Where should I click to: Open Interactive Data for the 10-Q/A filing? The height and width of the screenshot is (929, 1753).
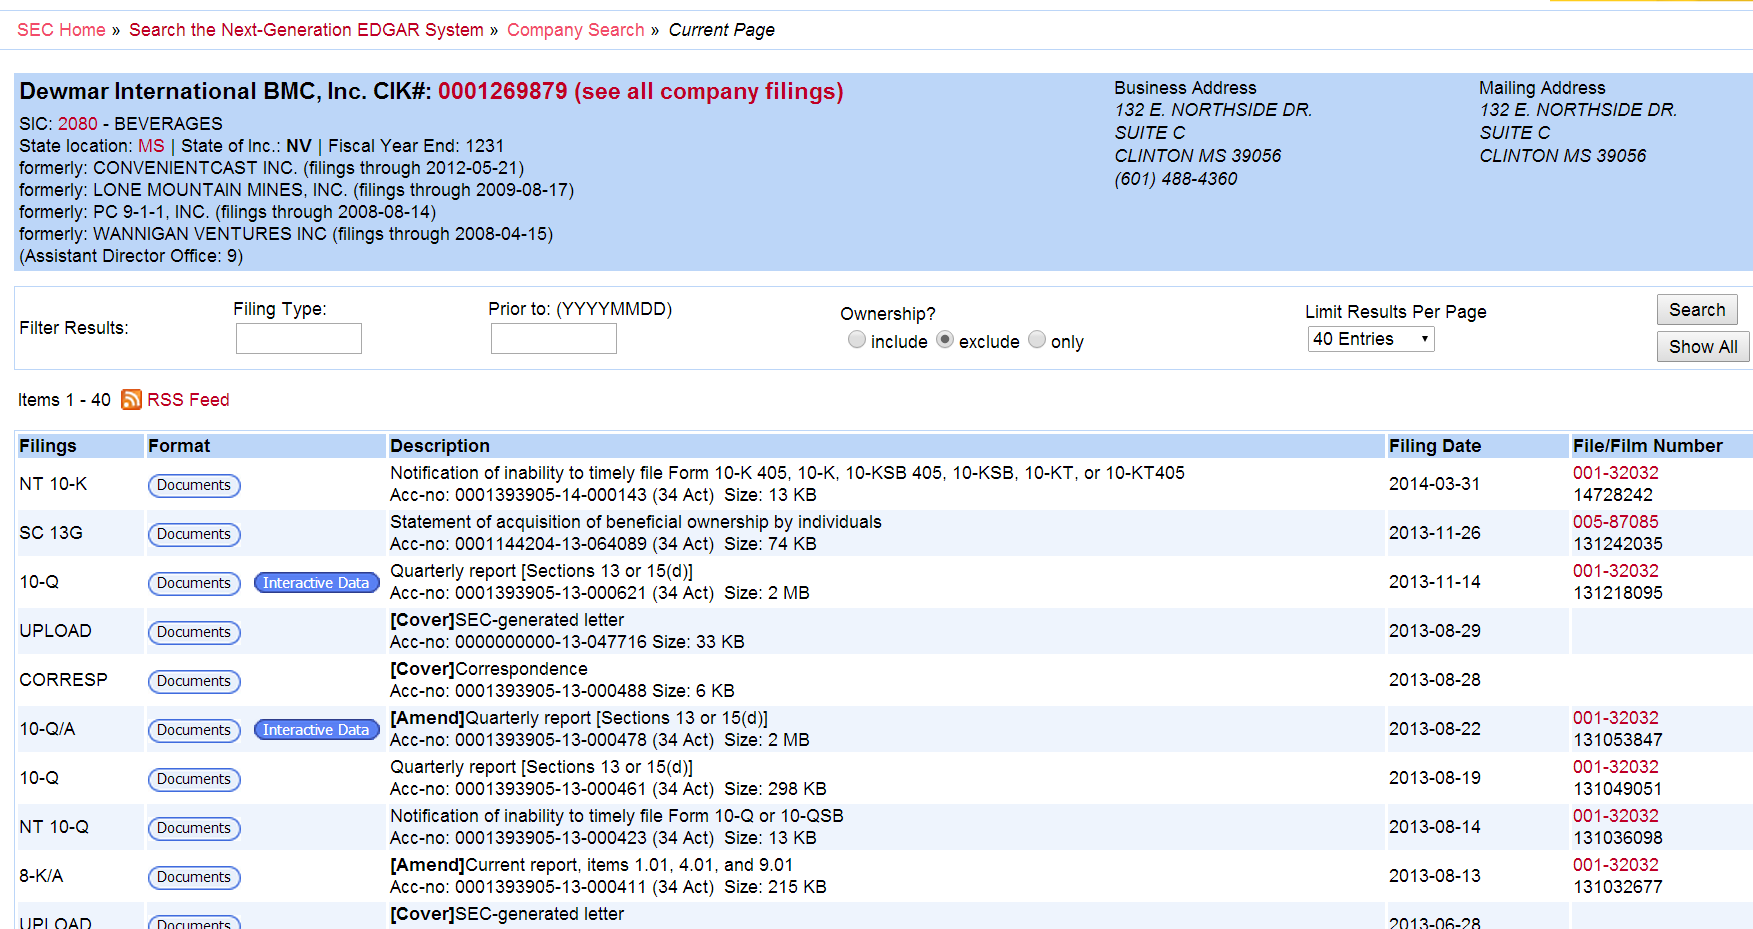pos(316,730)
